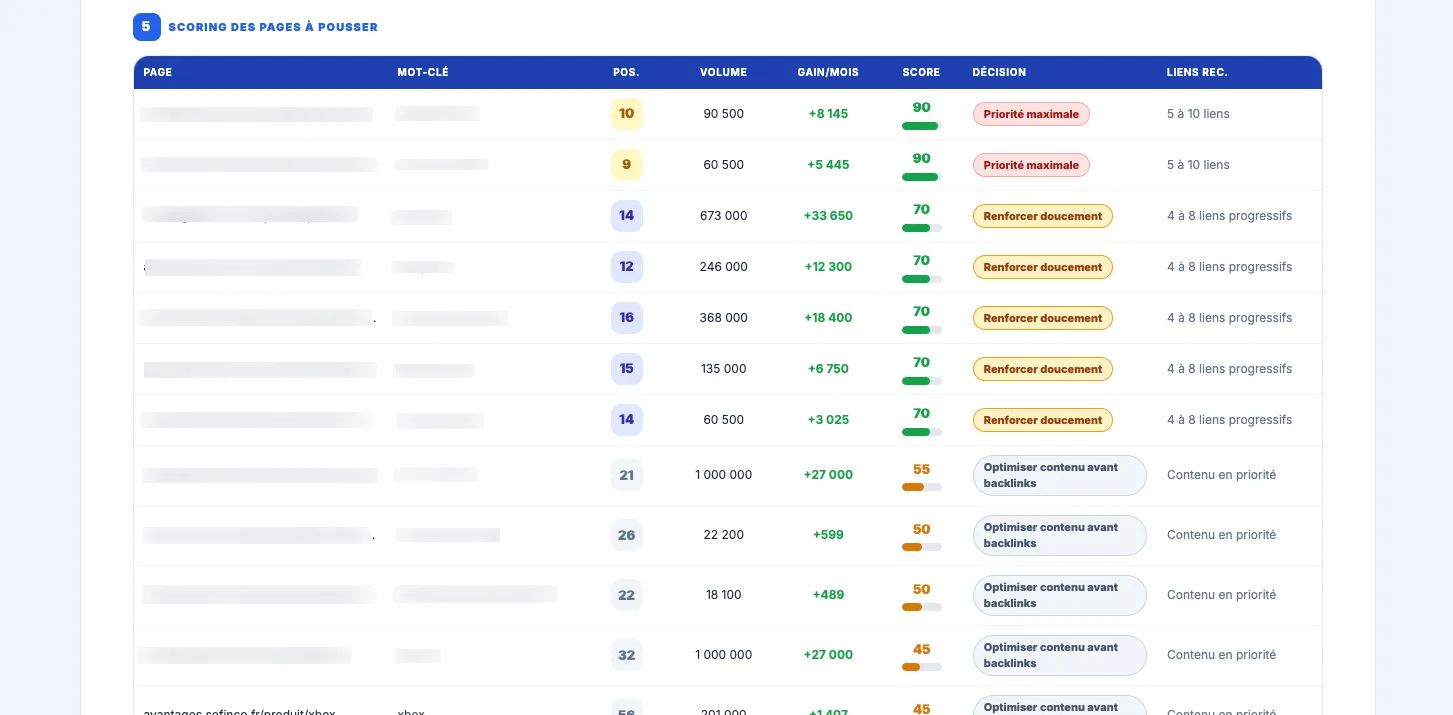
Task: Click 'Renforcer doucement' badge in the +6 750 row
Action: (x=1043, y=369)
